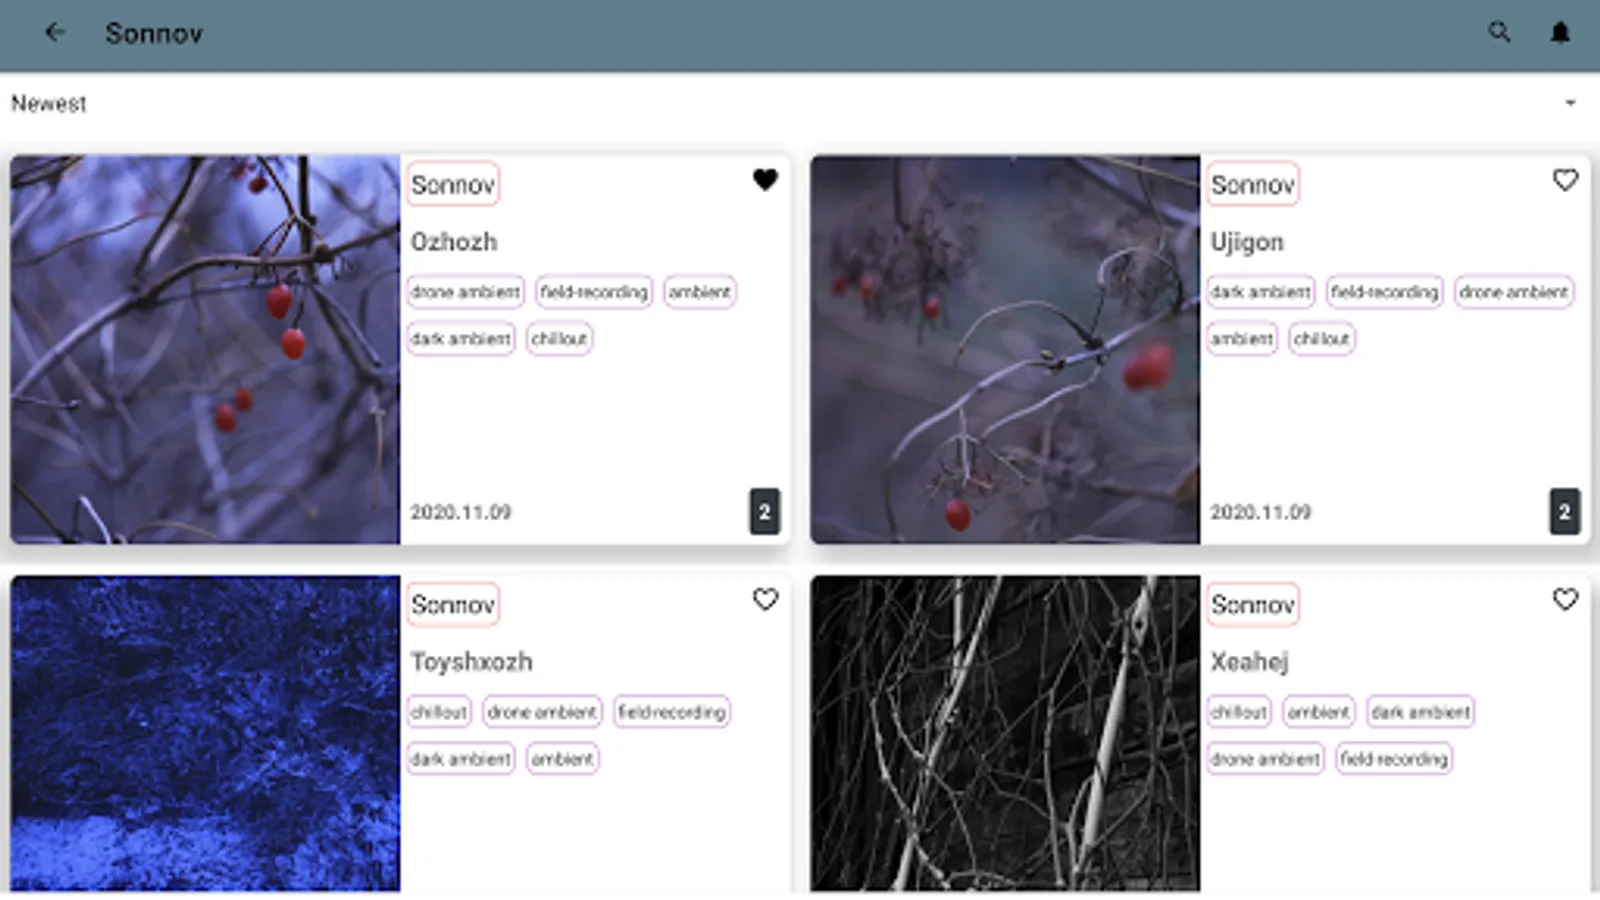This screenshot has height=900, width=1600.
Task: Select dark ambient tag on Ozhozh
Action: pyautogui.click(x=461, y=339)
